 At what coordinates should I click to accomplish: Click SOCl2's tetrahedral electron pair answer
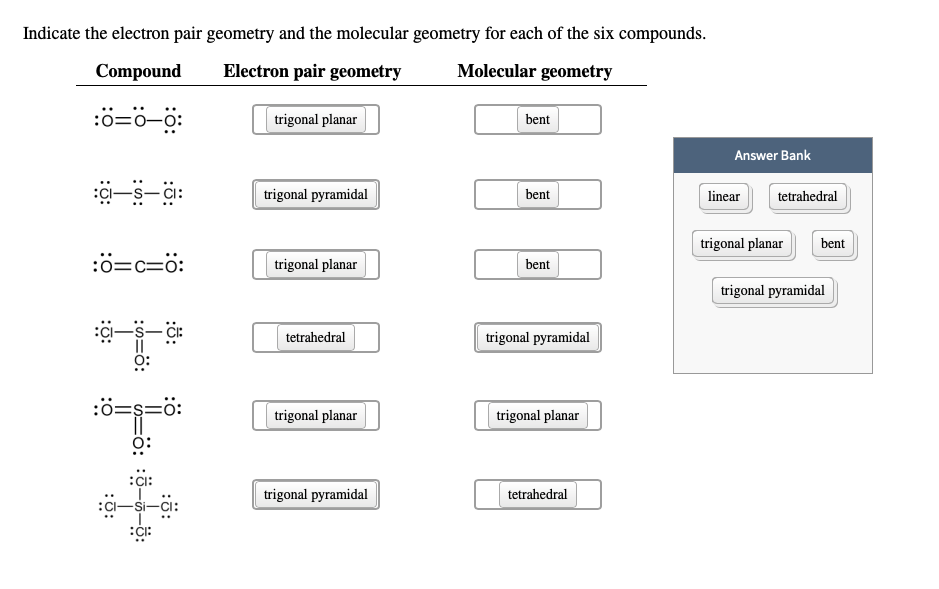(315, 337)
